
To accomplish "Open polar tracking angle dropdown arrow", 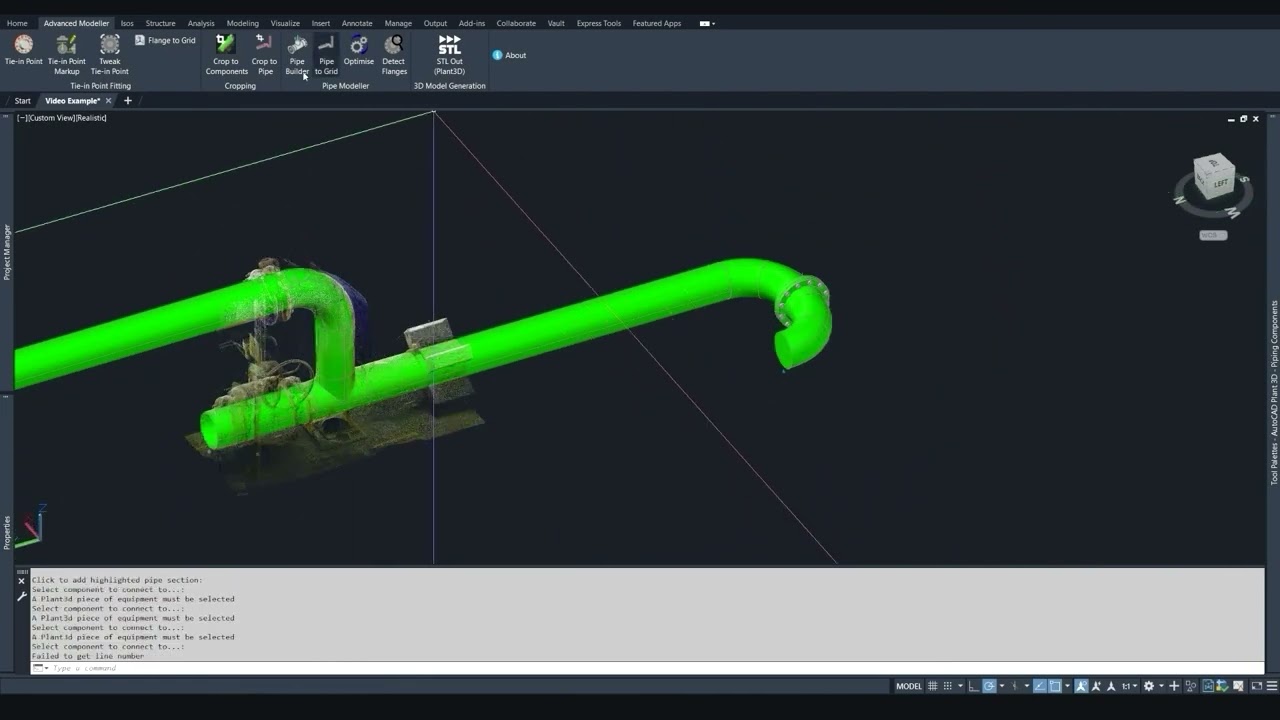I will point(1002,686).
